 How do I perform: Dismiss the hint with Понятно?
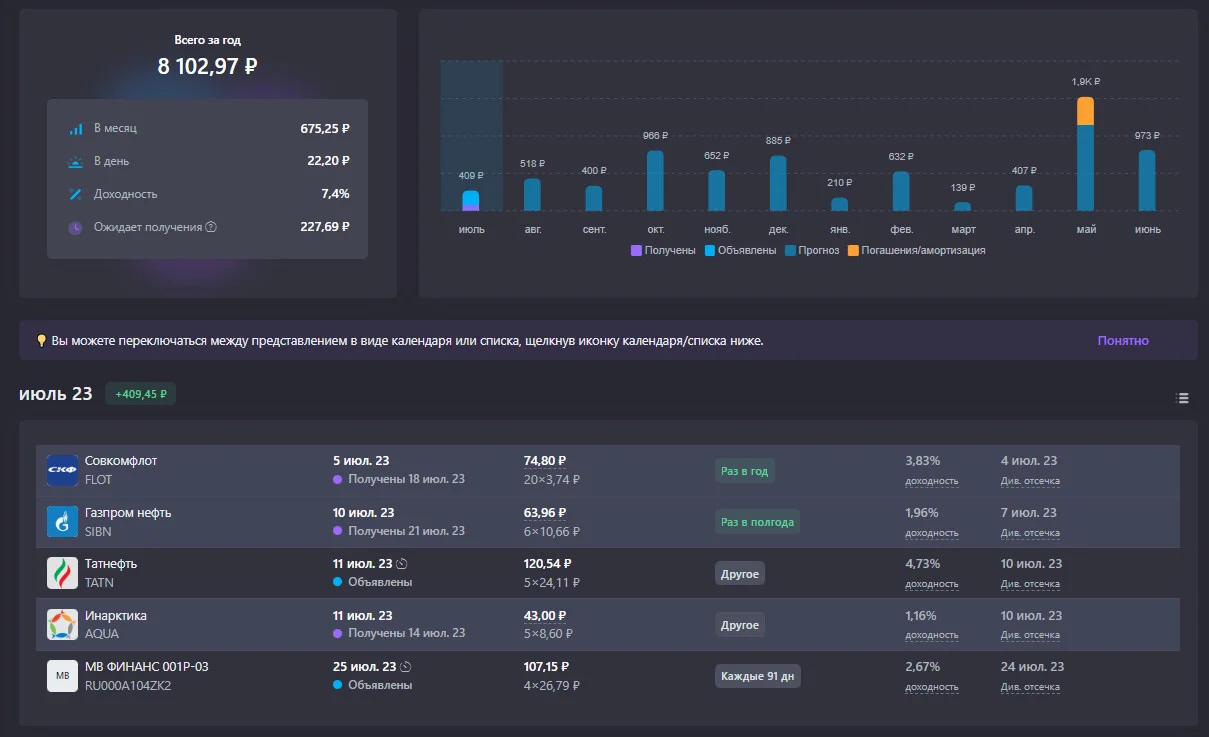coord(1123,340)
